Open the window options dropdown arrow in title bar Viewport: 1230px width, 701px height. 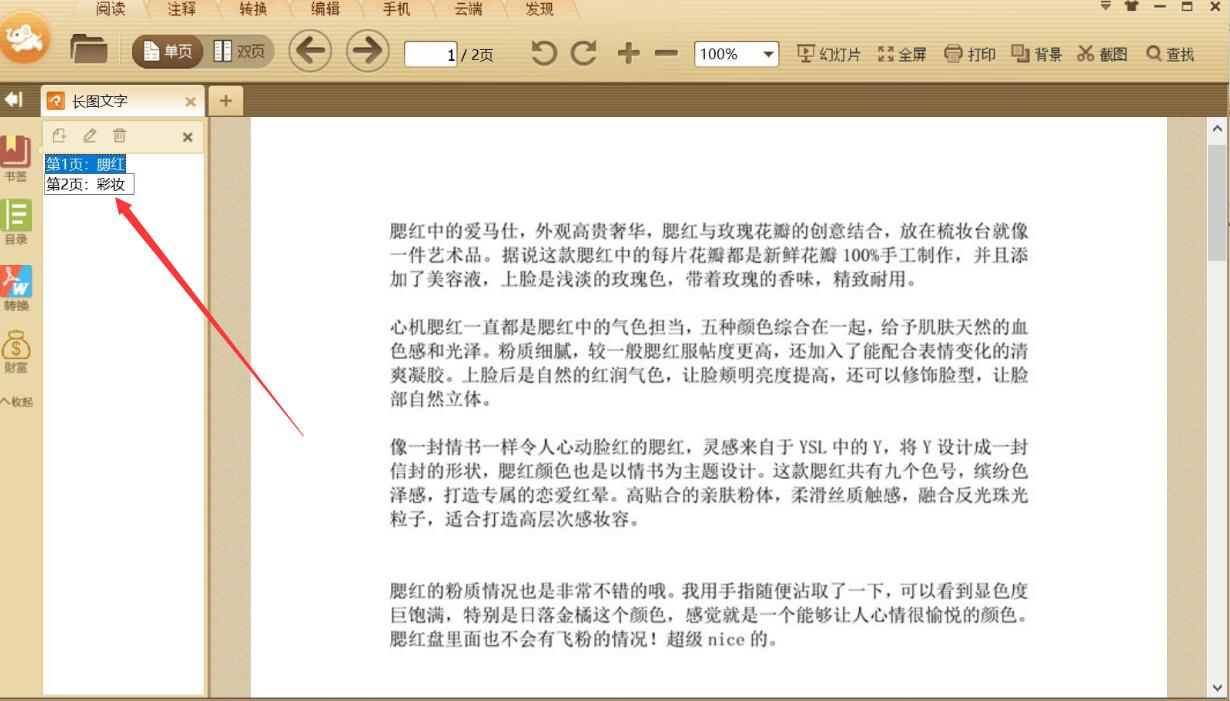(1106, 6)
